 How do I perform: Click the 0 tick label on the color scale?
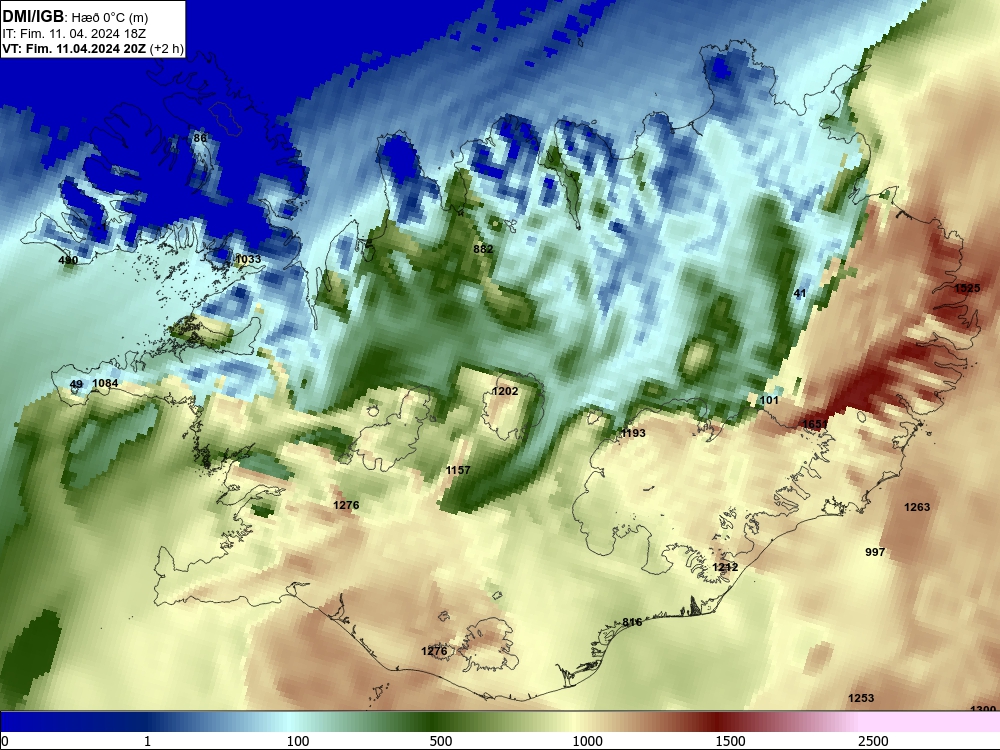pos(5,741)
